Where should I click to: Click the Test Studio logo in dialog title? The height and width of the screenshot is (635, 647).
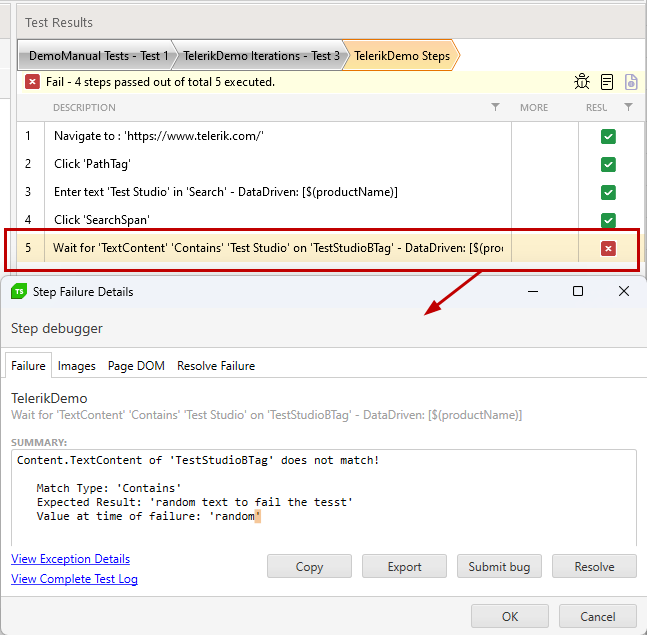click(19, 291)
